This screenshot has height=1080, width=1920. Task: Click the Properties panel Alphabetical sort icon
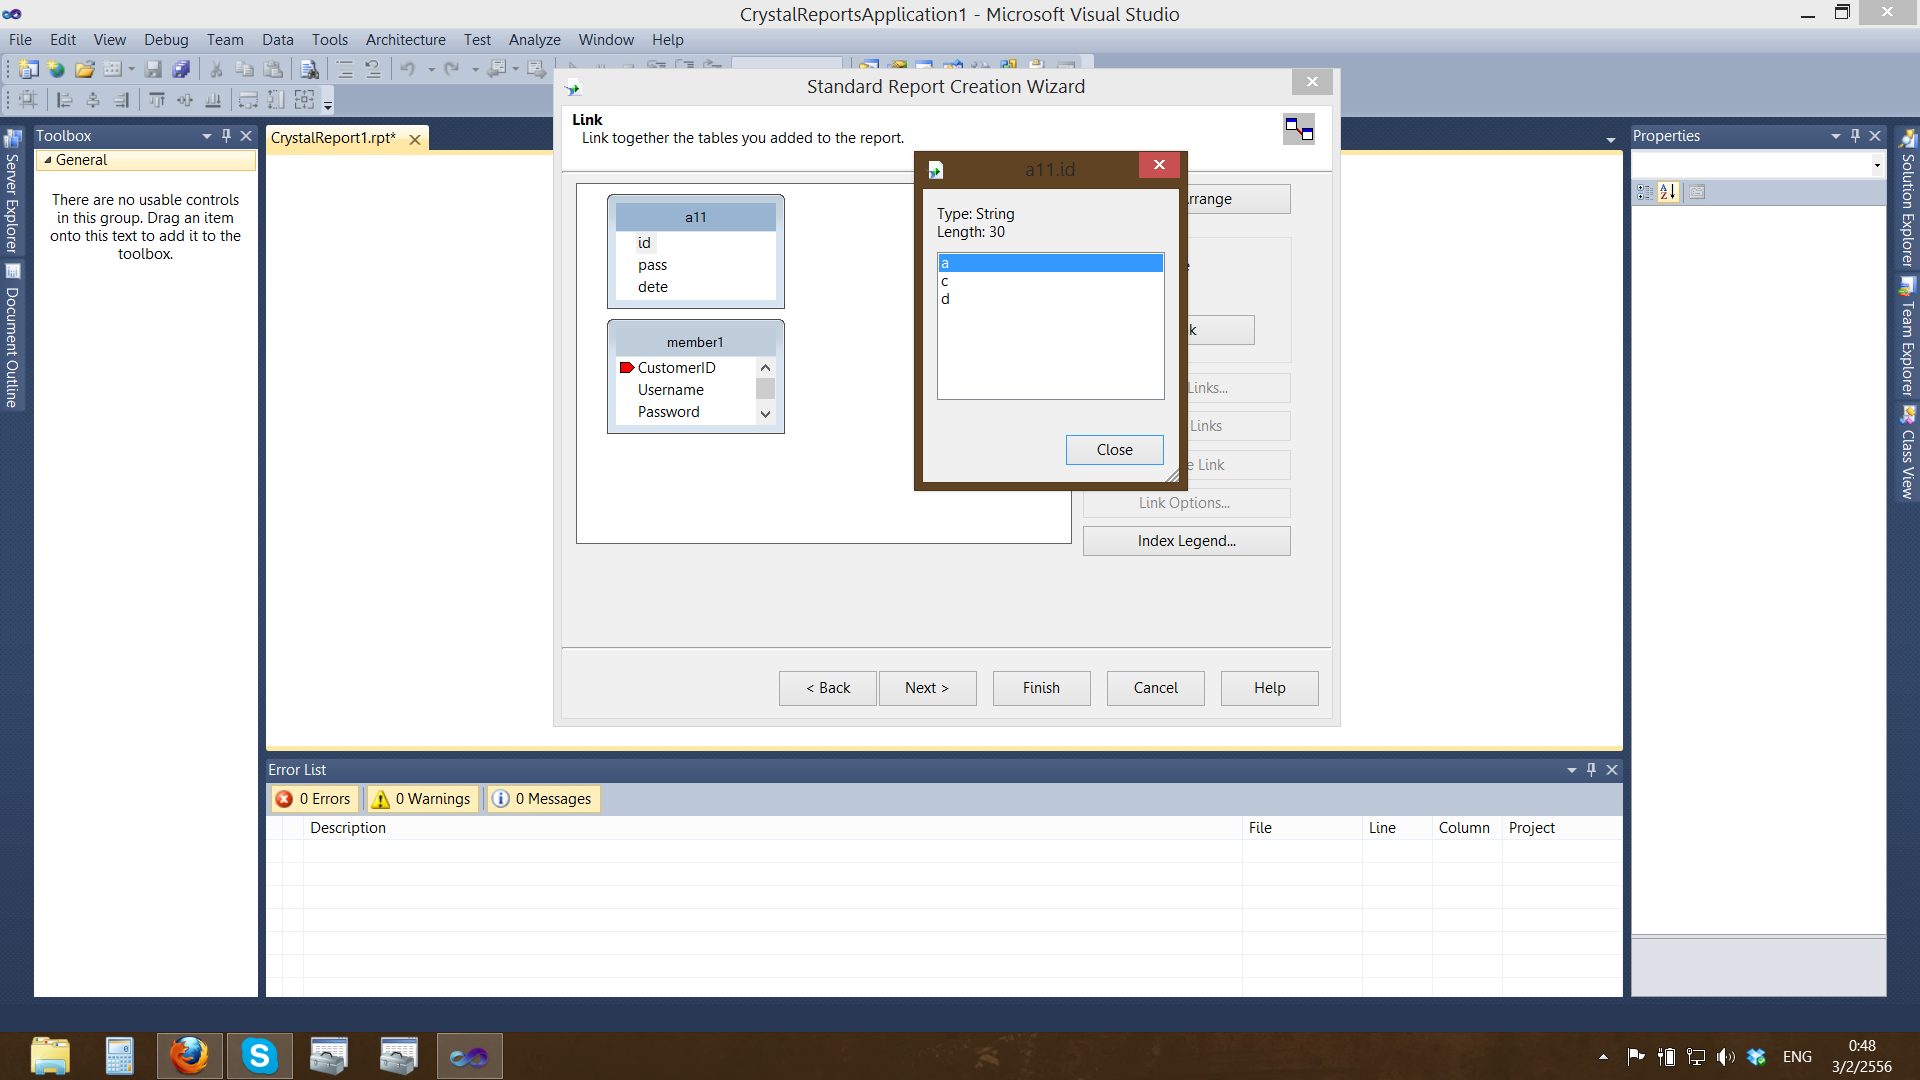click(x=1668, y=192)
